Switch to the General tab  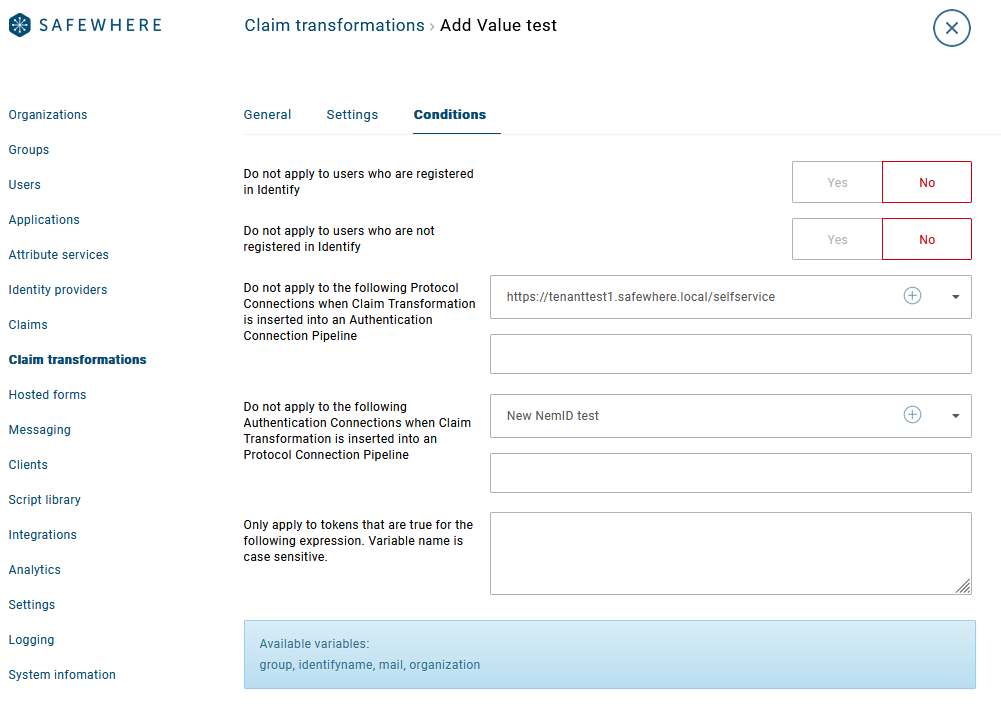coord(267,115)
